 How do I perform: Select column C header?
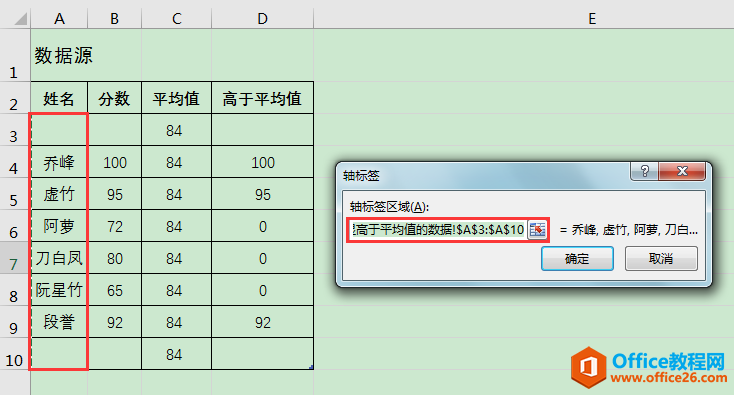(176, 19)
